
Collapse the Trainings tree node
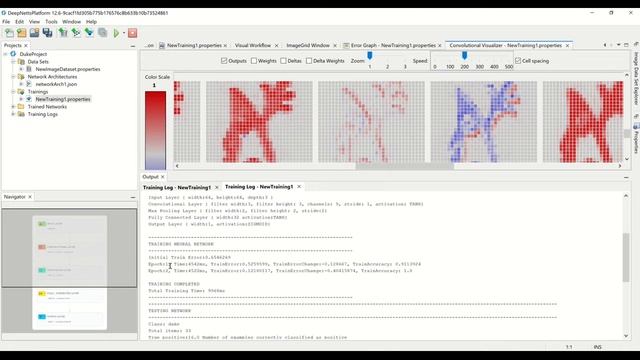coord(13,92)
